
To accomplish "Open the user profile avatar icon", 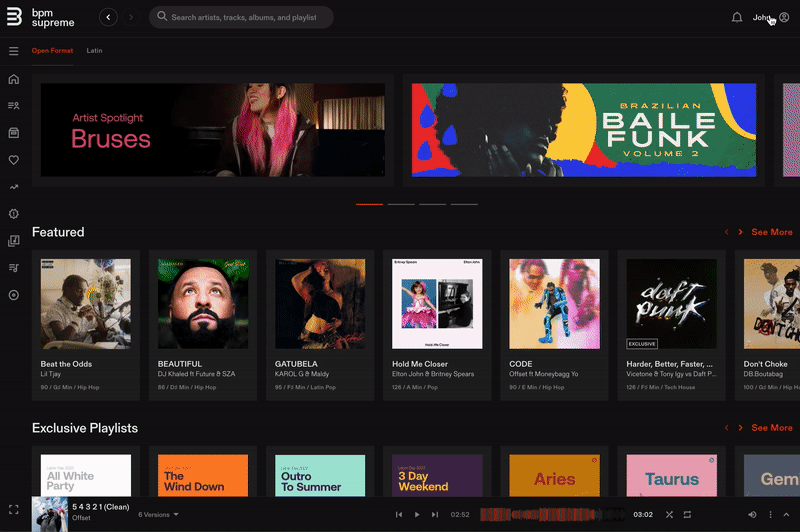I will pyautogui.click(x=784, y=17).
